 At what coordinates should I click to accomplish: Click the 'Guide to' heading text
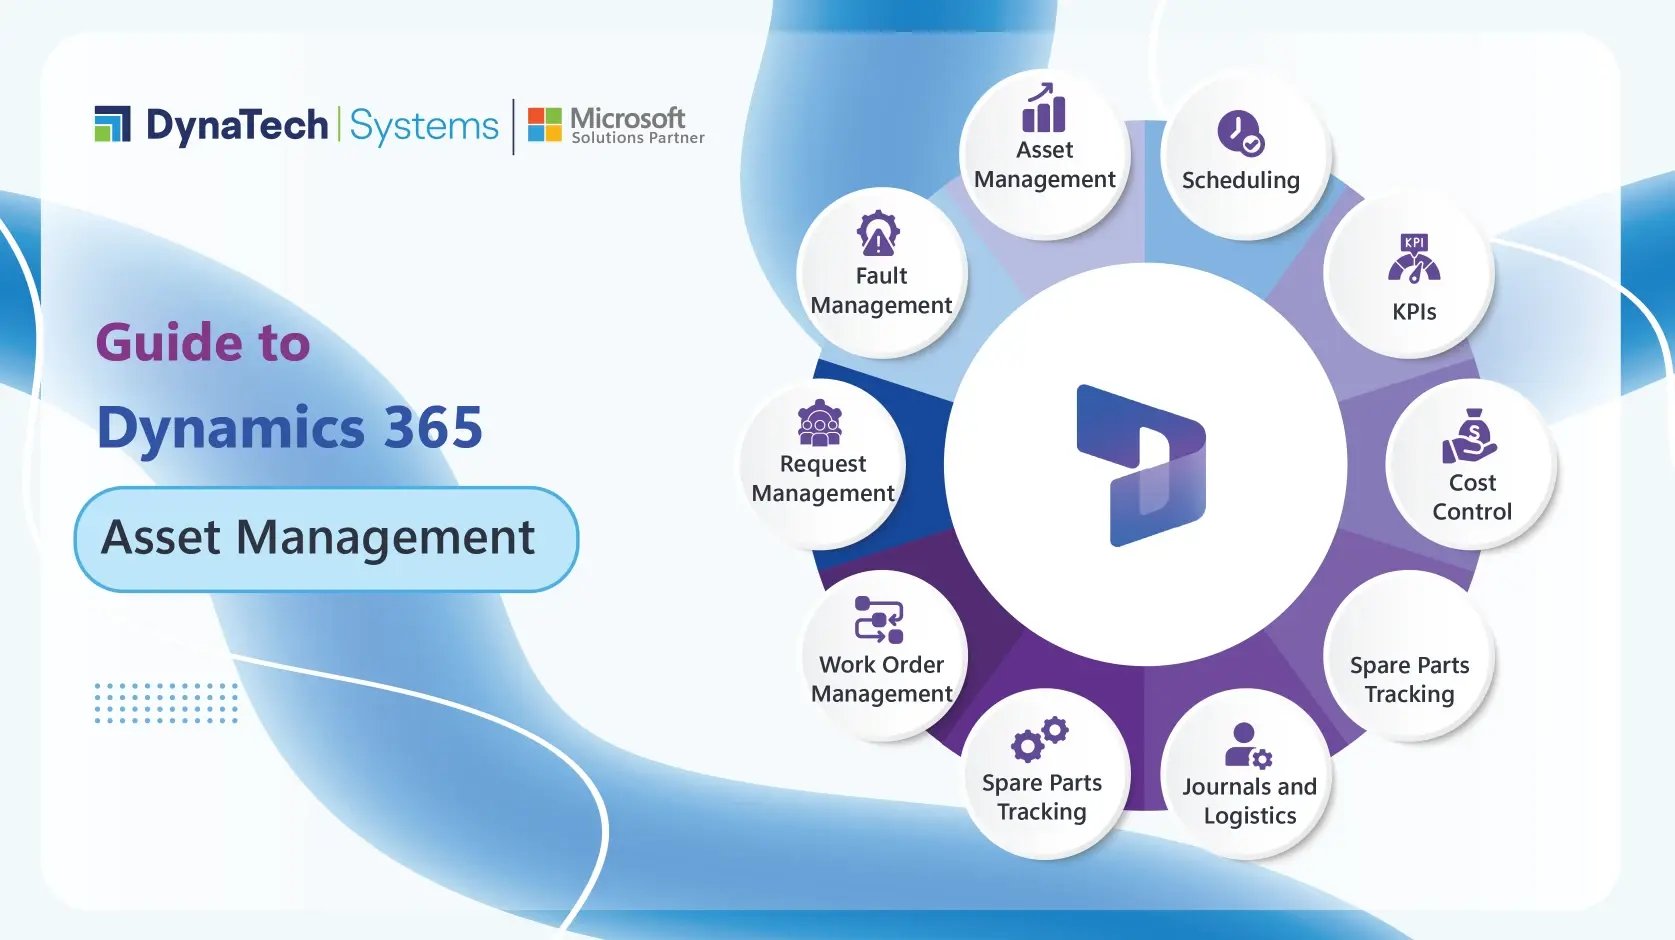(x=203, y=343)
